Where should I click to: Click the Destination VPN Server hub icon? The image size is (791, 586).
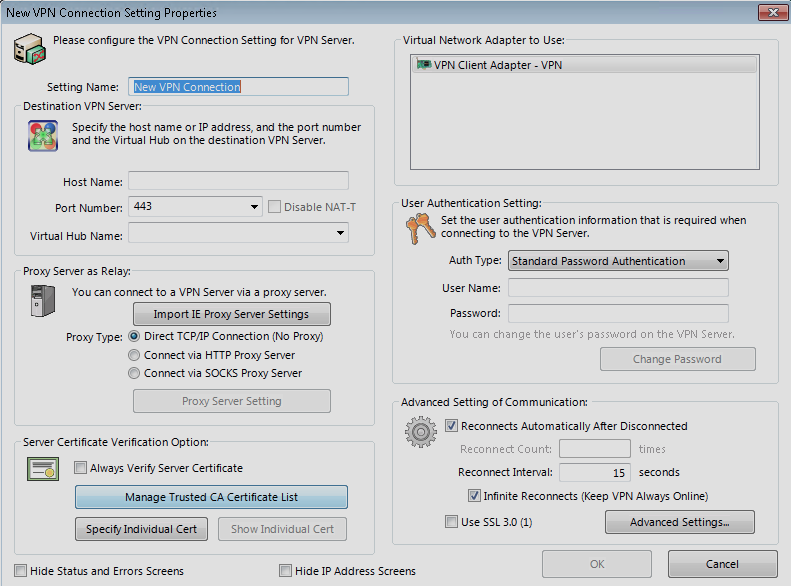point(42,136)
